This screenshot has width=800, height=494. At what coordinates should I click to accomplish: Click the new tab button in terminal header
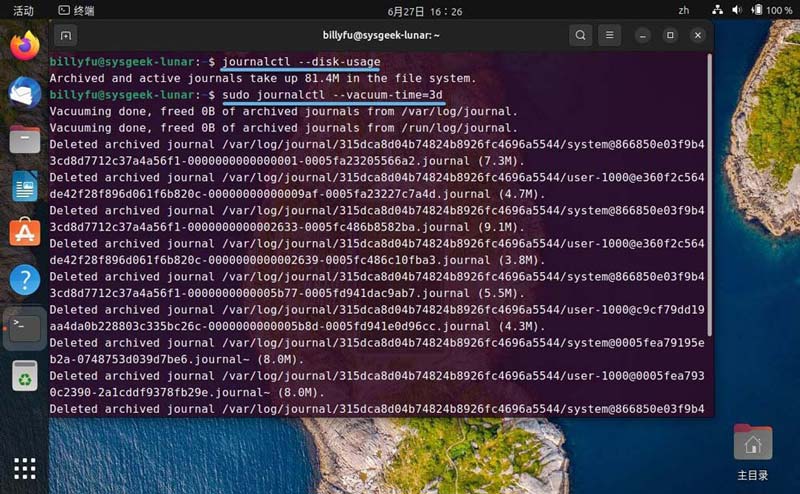pyautogui.click(x=66, y=35)
